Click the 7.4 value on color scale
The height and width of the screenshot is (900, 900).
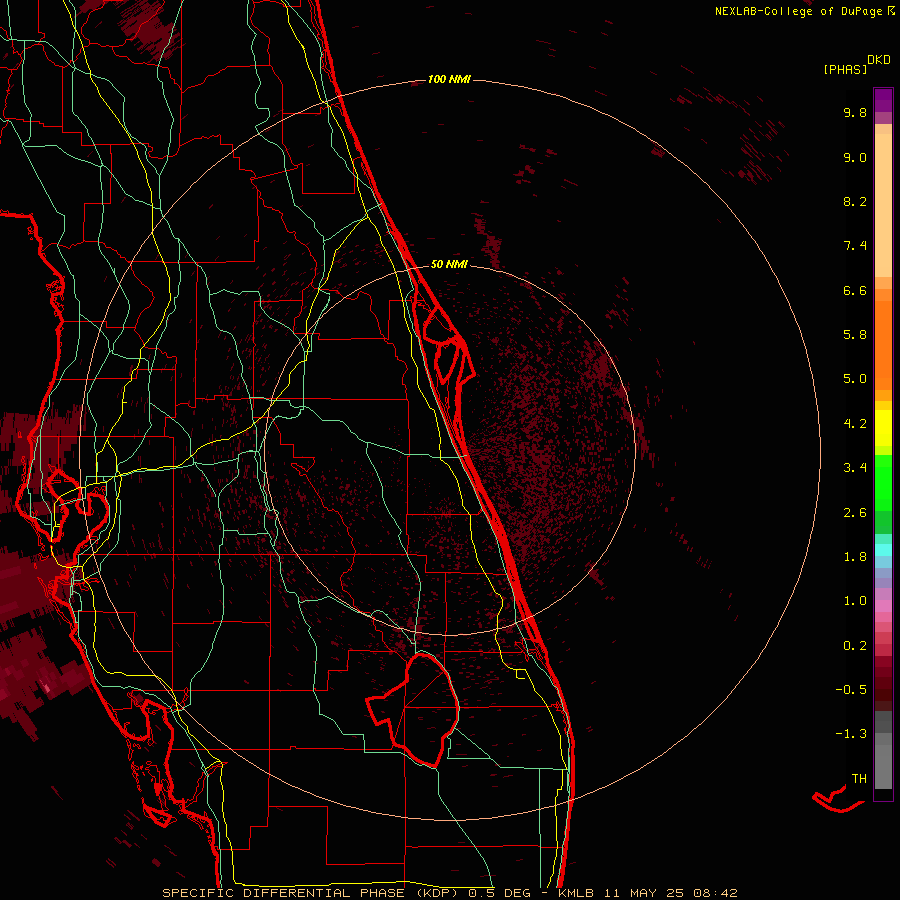[x=855, y=246]
